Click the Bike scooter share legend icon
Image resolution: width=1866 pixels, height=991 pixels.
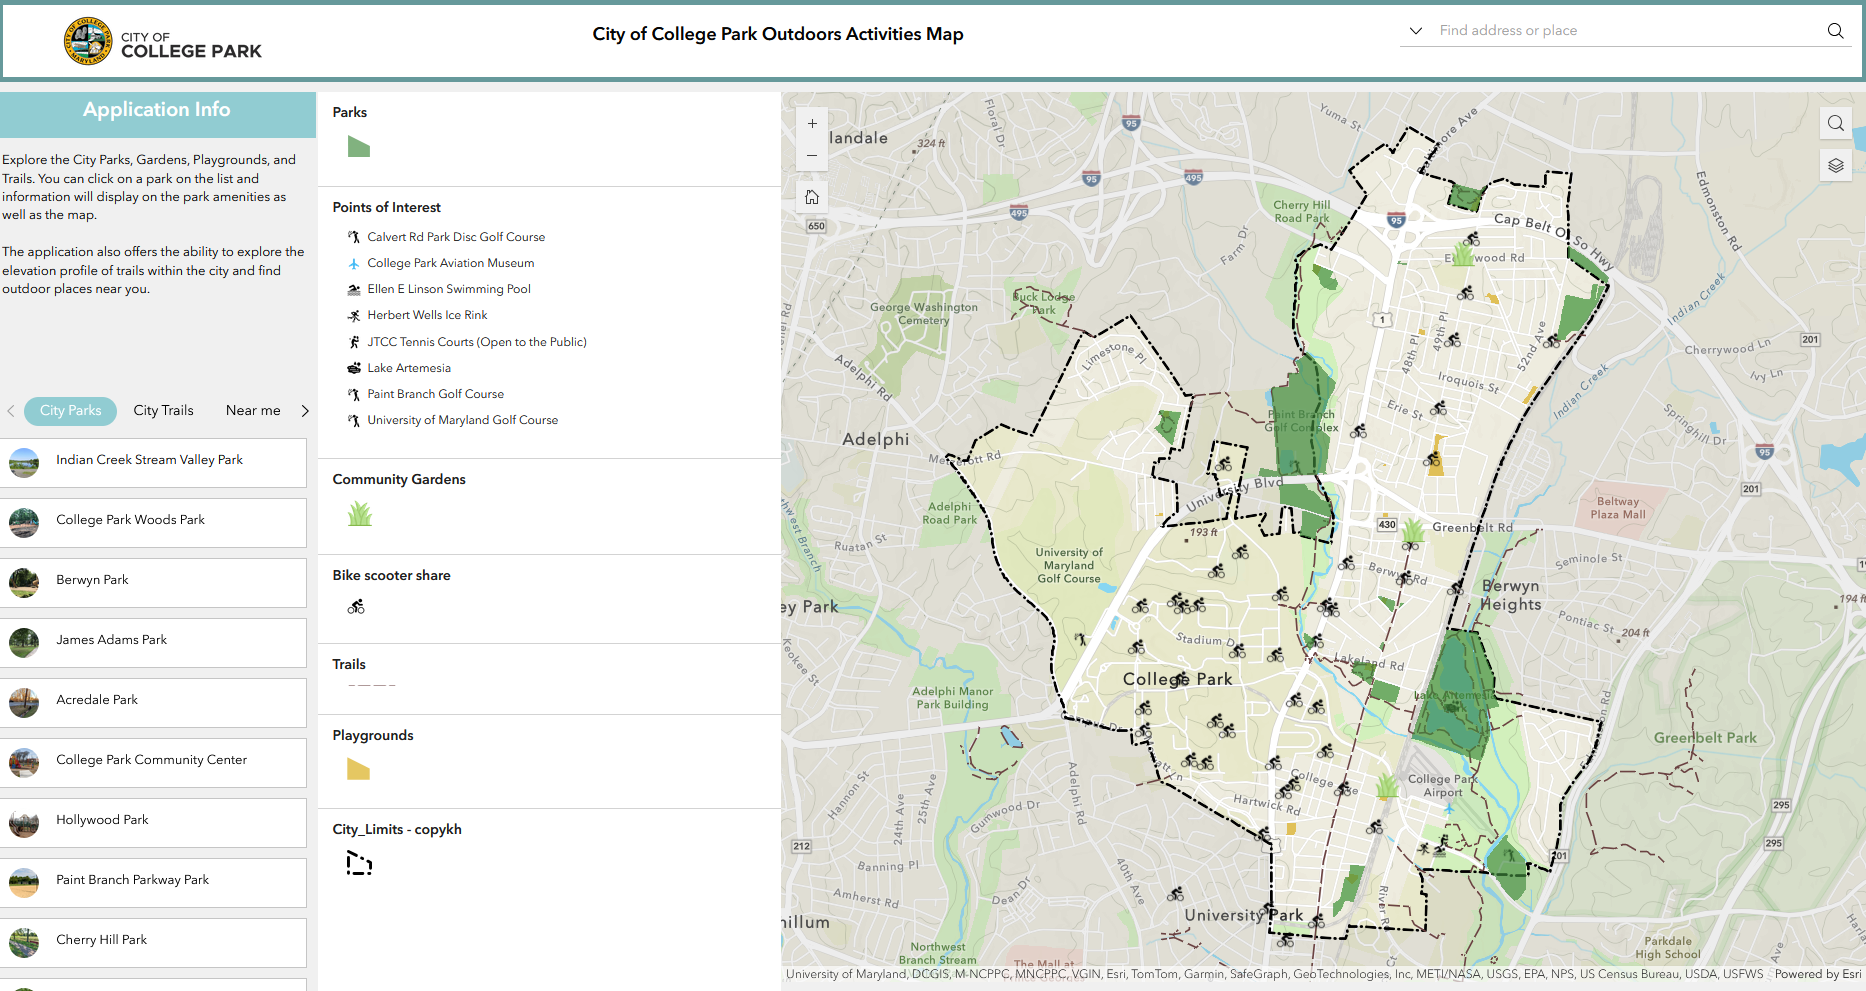tap(356, 607)
